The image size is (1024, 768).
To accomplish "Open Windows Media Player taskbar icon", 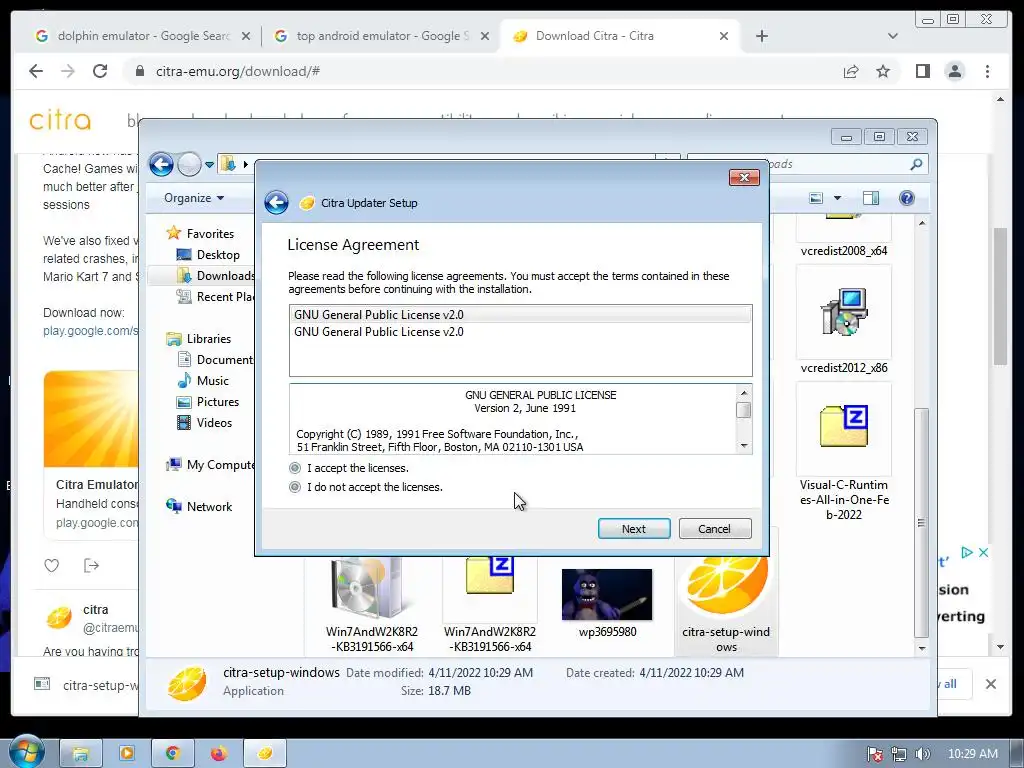I will coord(127,754).
